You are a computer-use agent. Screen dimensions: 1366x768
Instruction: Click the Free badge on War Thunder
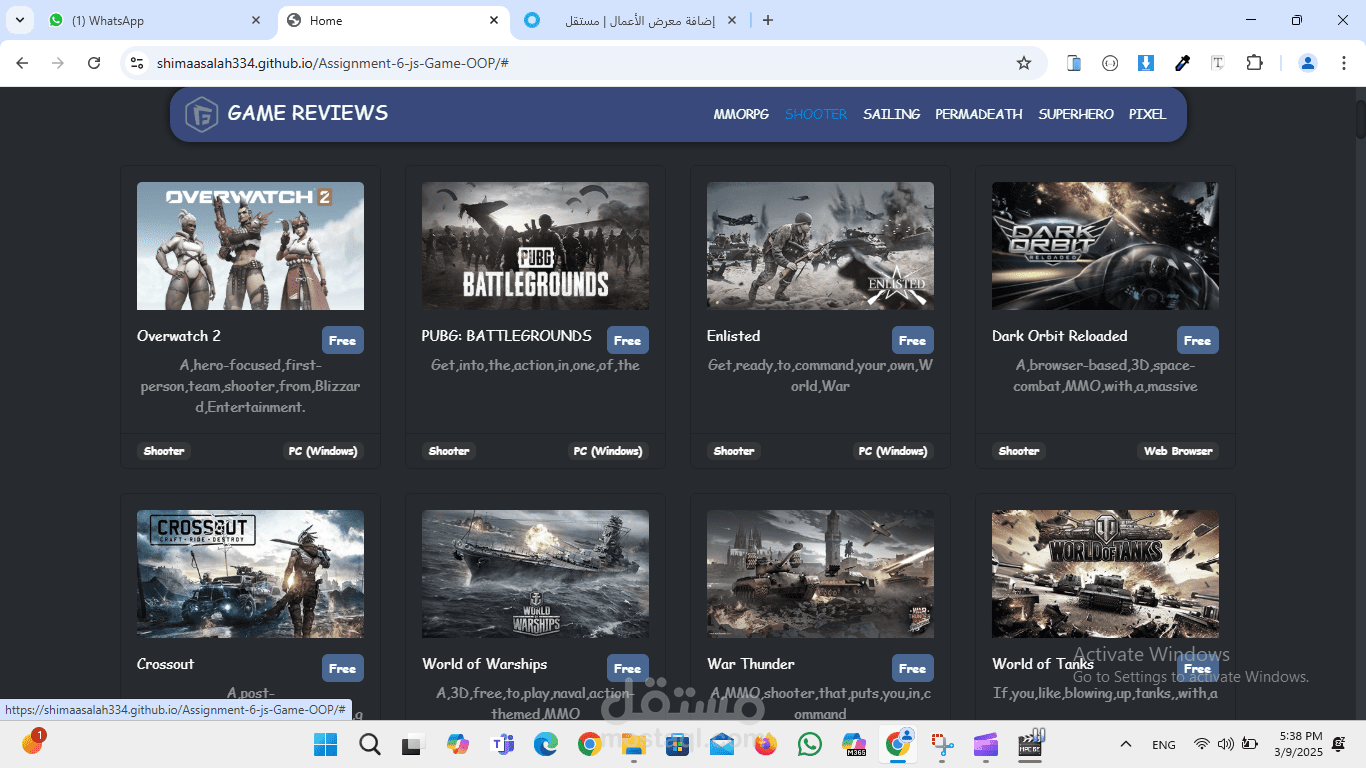point(913,668)
